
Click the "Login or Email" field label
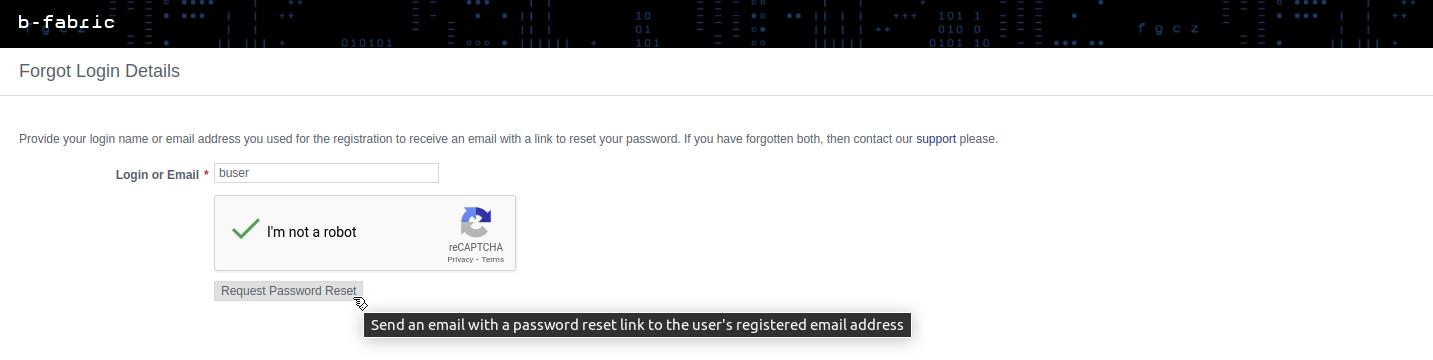click(157, 175)
